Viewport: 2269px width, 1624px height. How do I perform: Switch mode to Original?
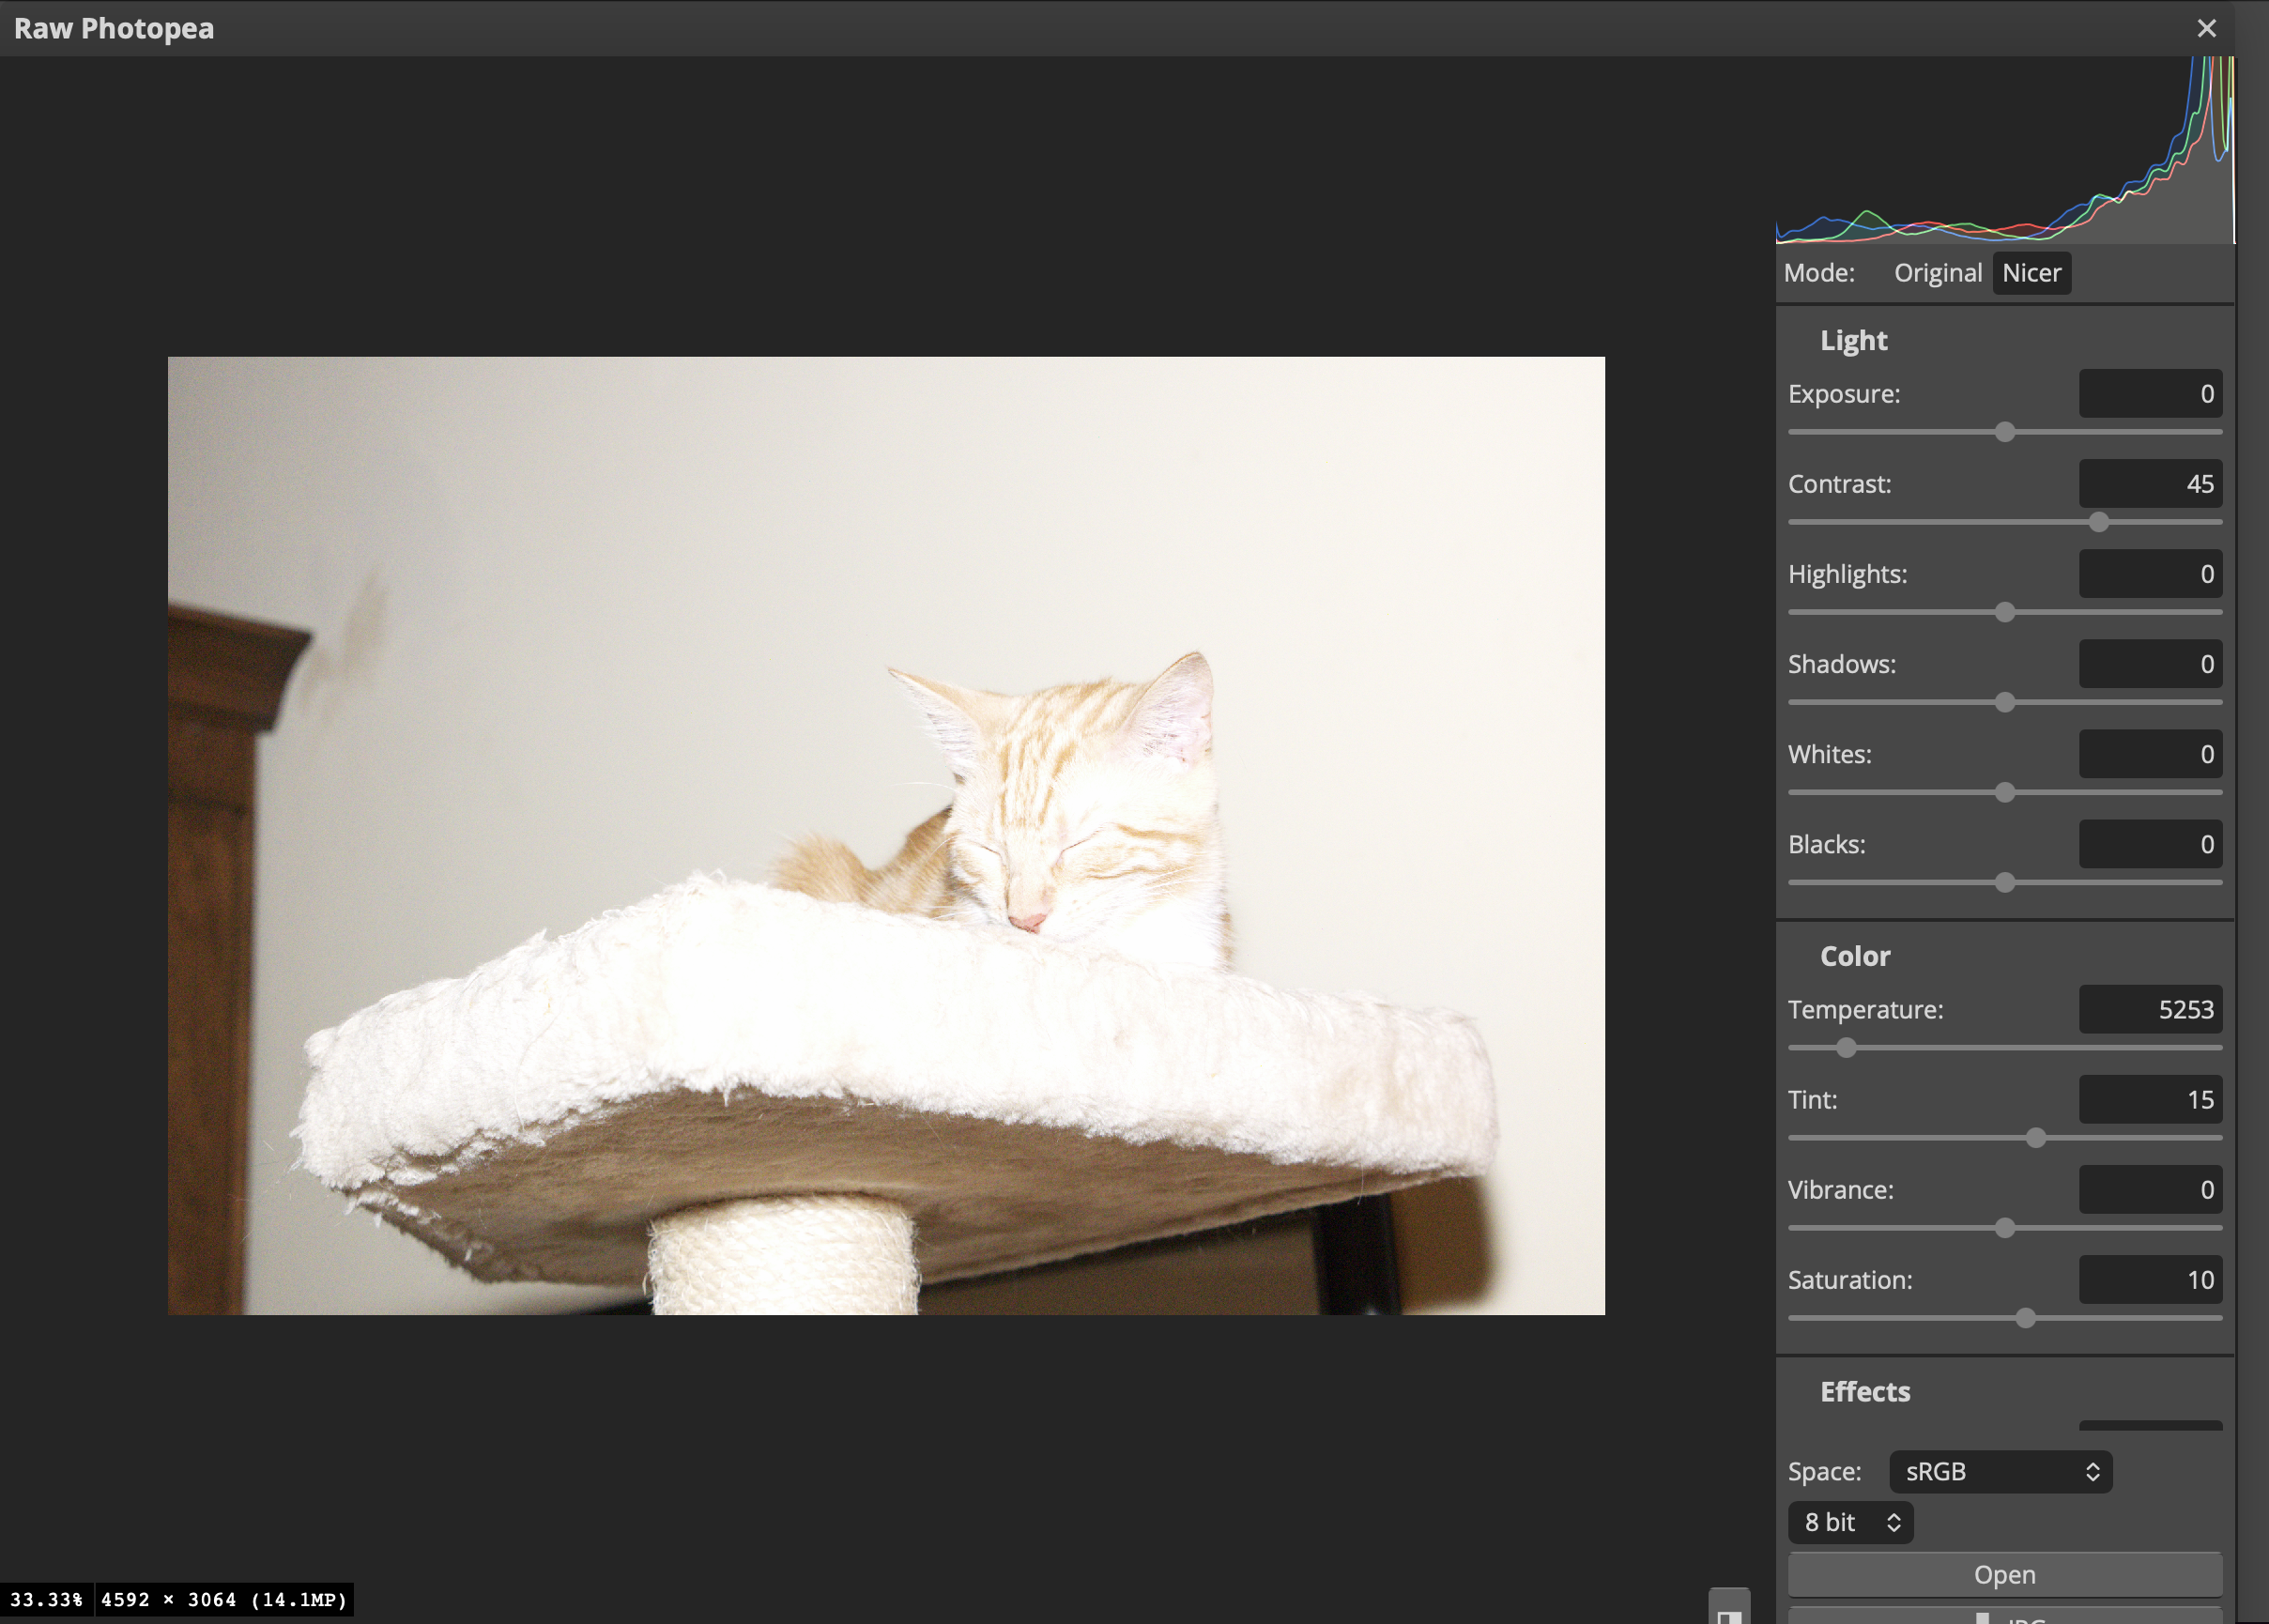pyautogui.click(x=1937, y=273)
